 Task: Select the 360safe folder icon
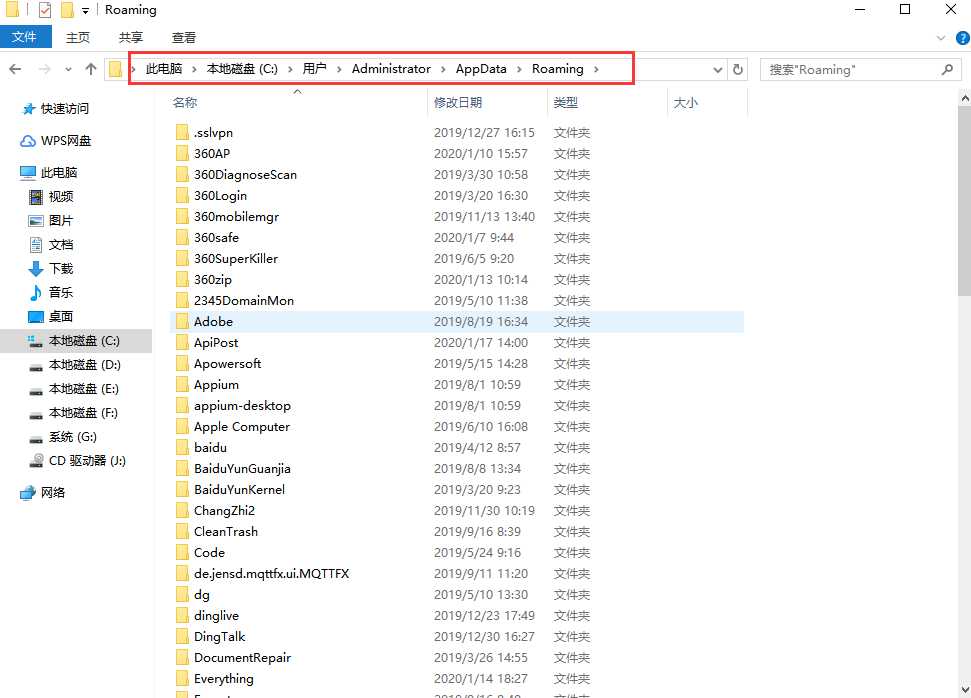pos(181,238)
